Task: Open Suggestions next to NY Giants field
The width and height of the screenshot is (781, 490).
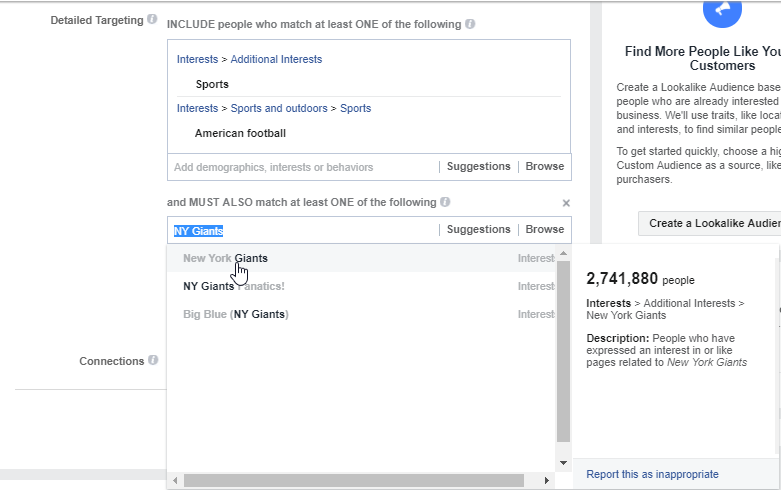Action: pyautogui.click(x=478, y=230)
